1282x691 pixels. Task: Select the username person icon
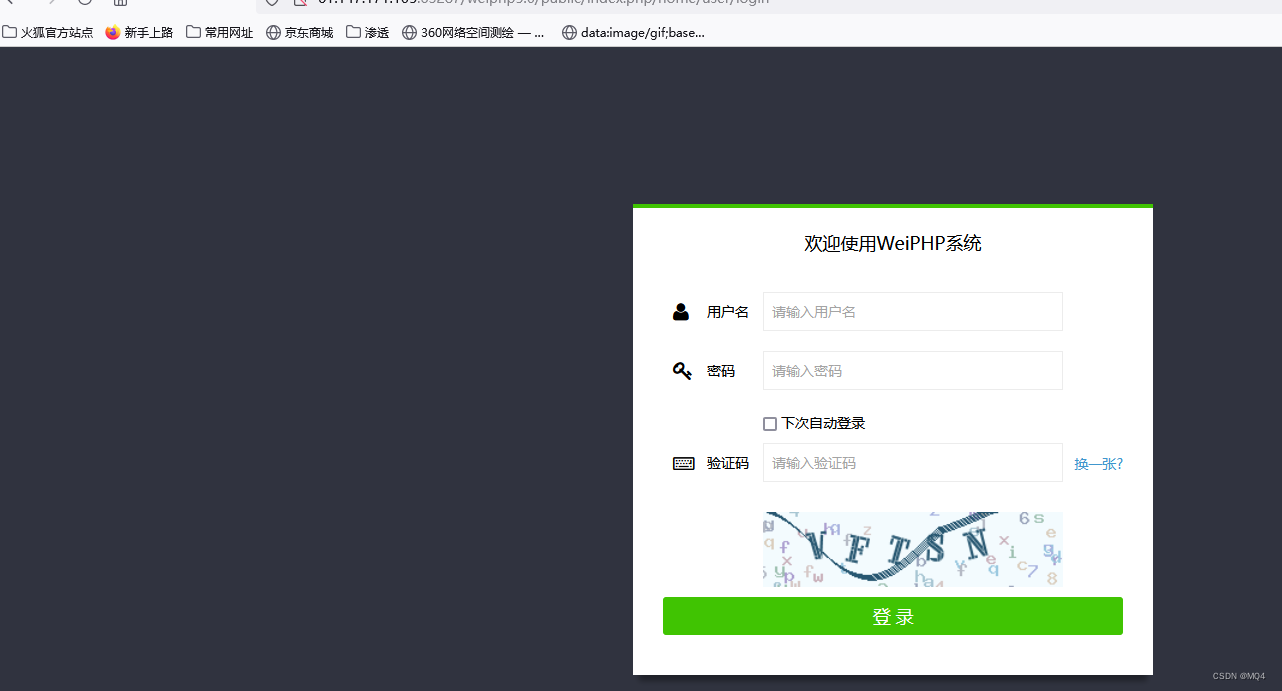click(x=681, y=311)
